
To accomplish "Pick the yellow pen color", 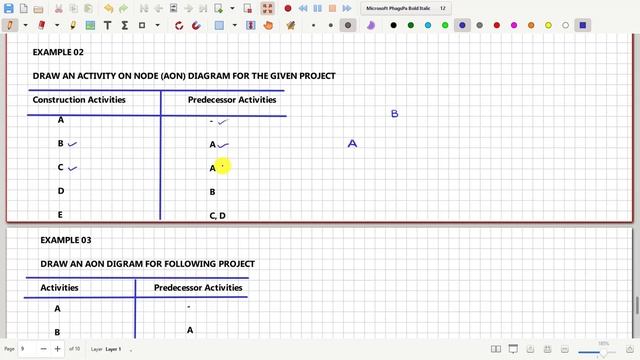I will [x=548, y=25].
